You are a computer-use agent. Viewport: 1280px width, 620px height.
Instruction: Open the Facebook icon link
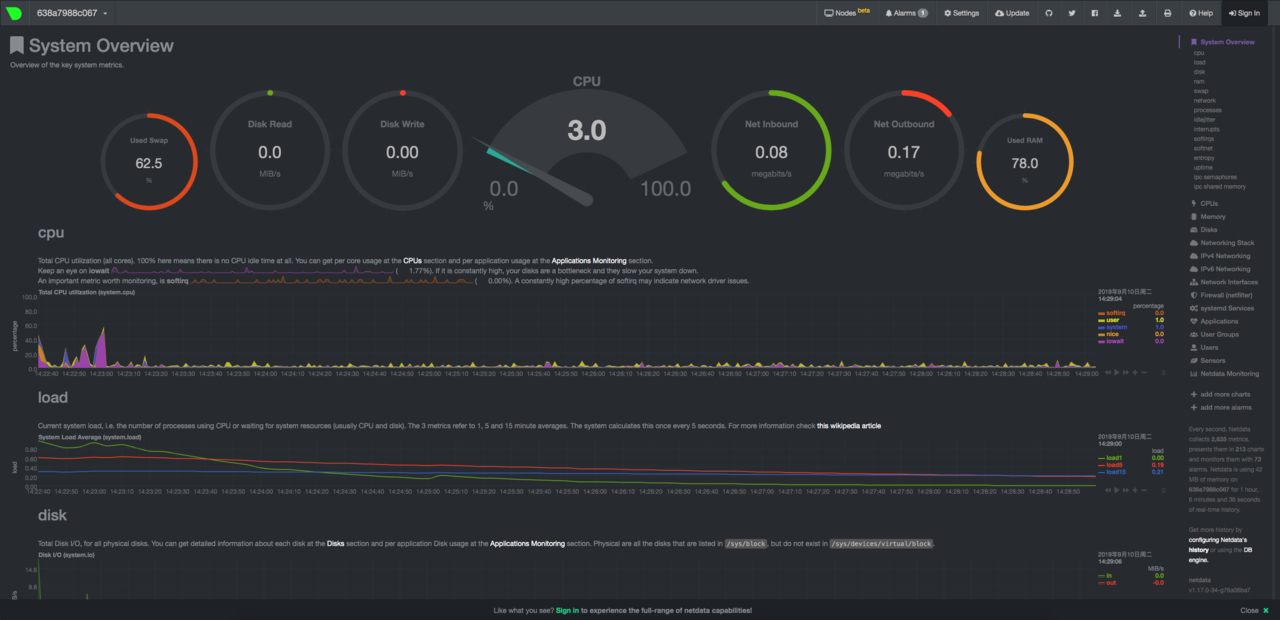click(x=1095, y=13)
